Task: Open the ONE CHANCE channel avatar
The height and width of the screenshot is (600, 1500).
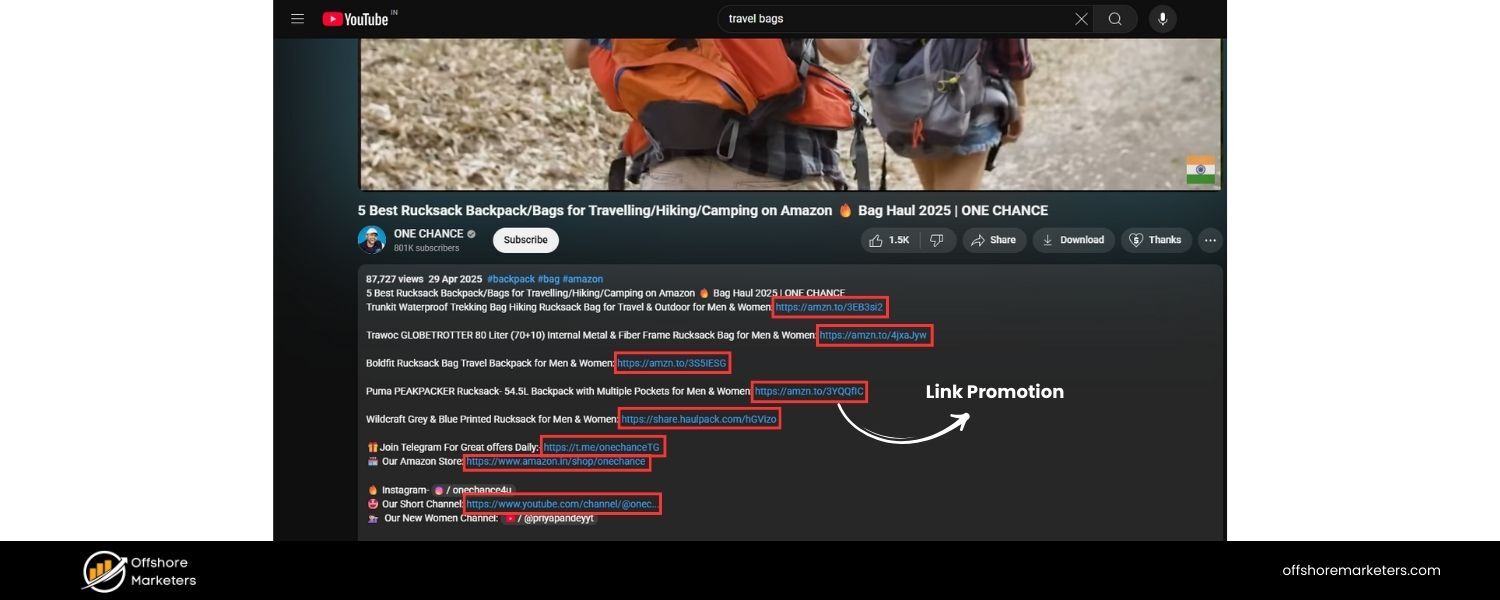Action: click(371, 239)
